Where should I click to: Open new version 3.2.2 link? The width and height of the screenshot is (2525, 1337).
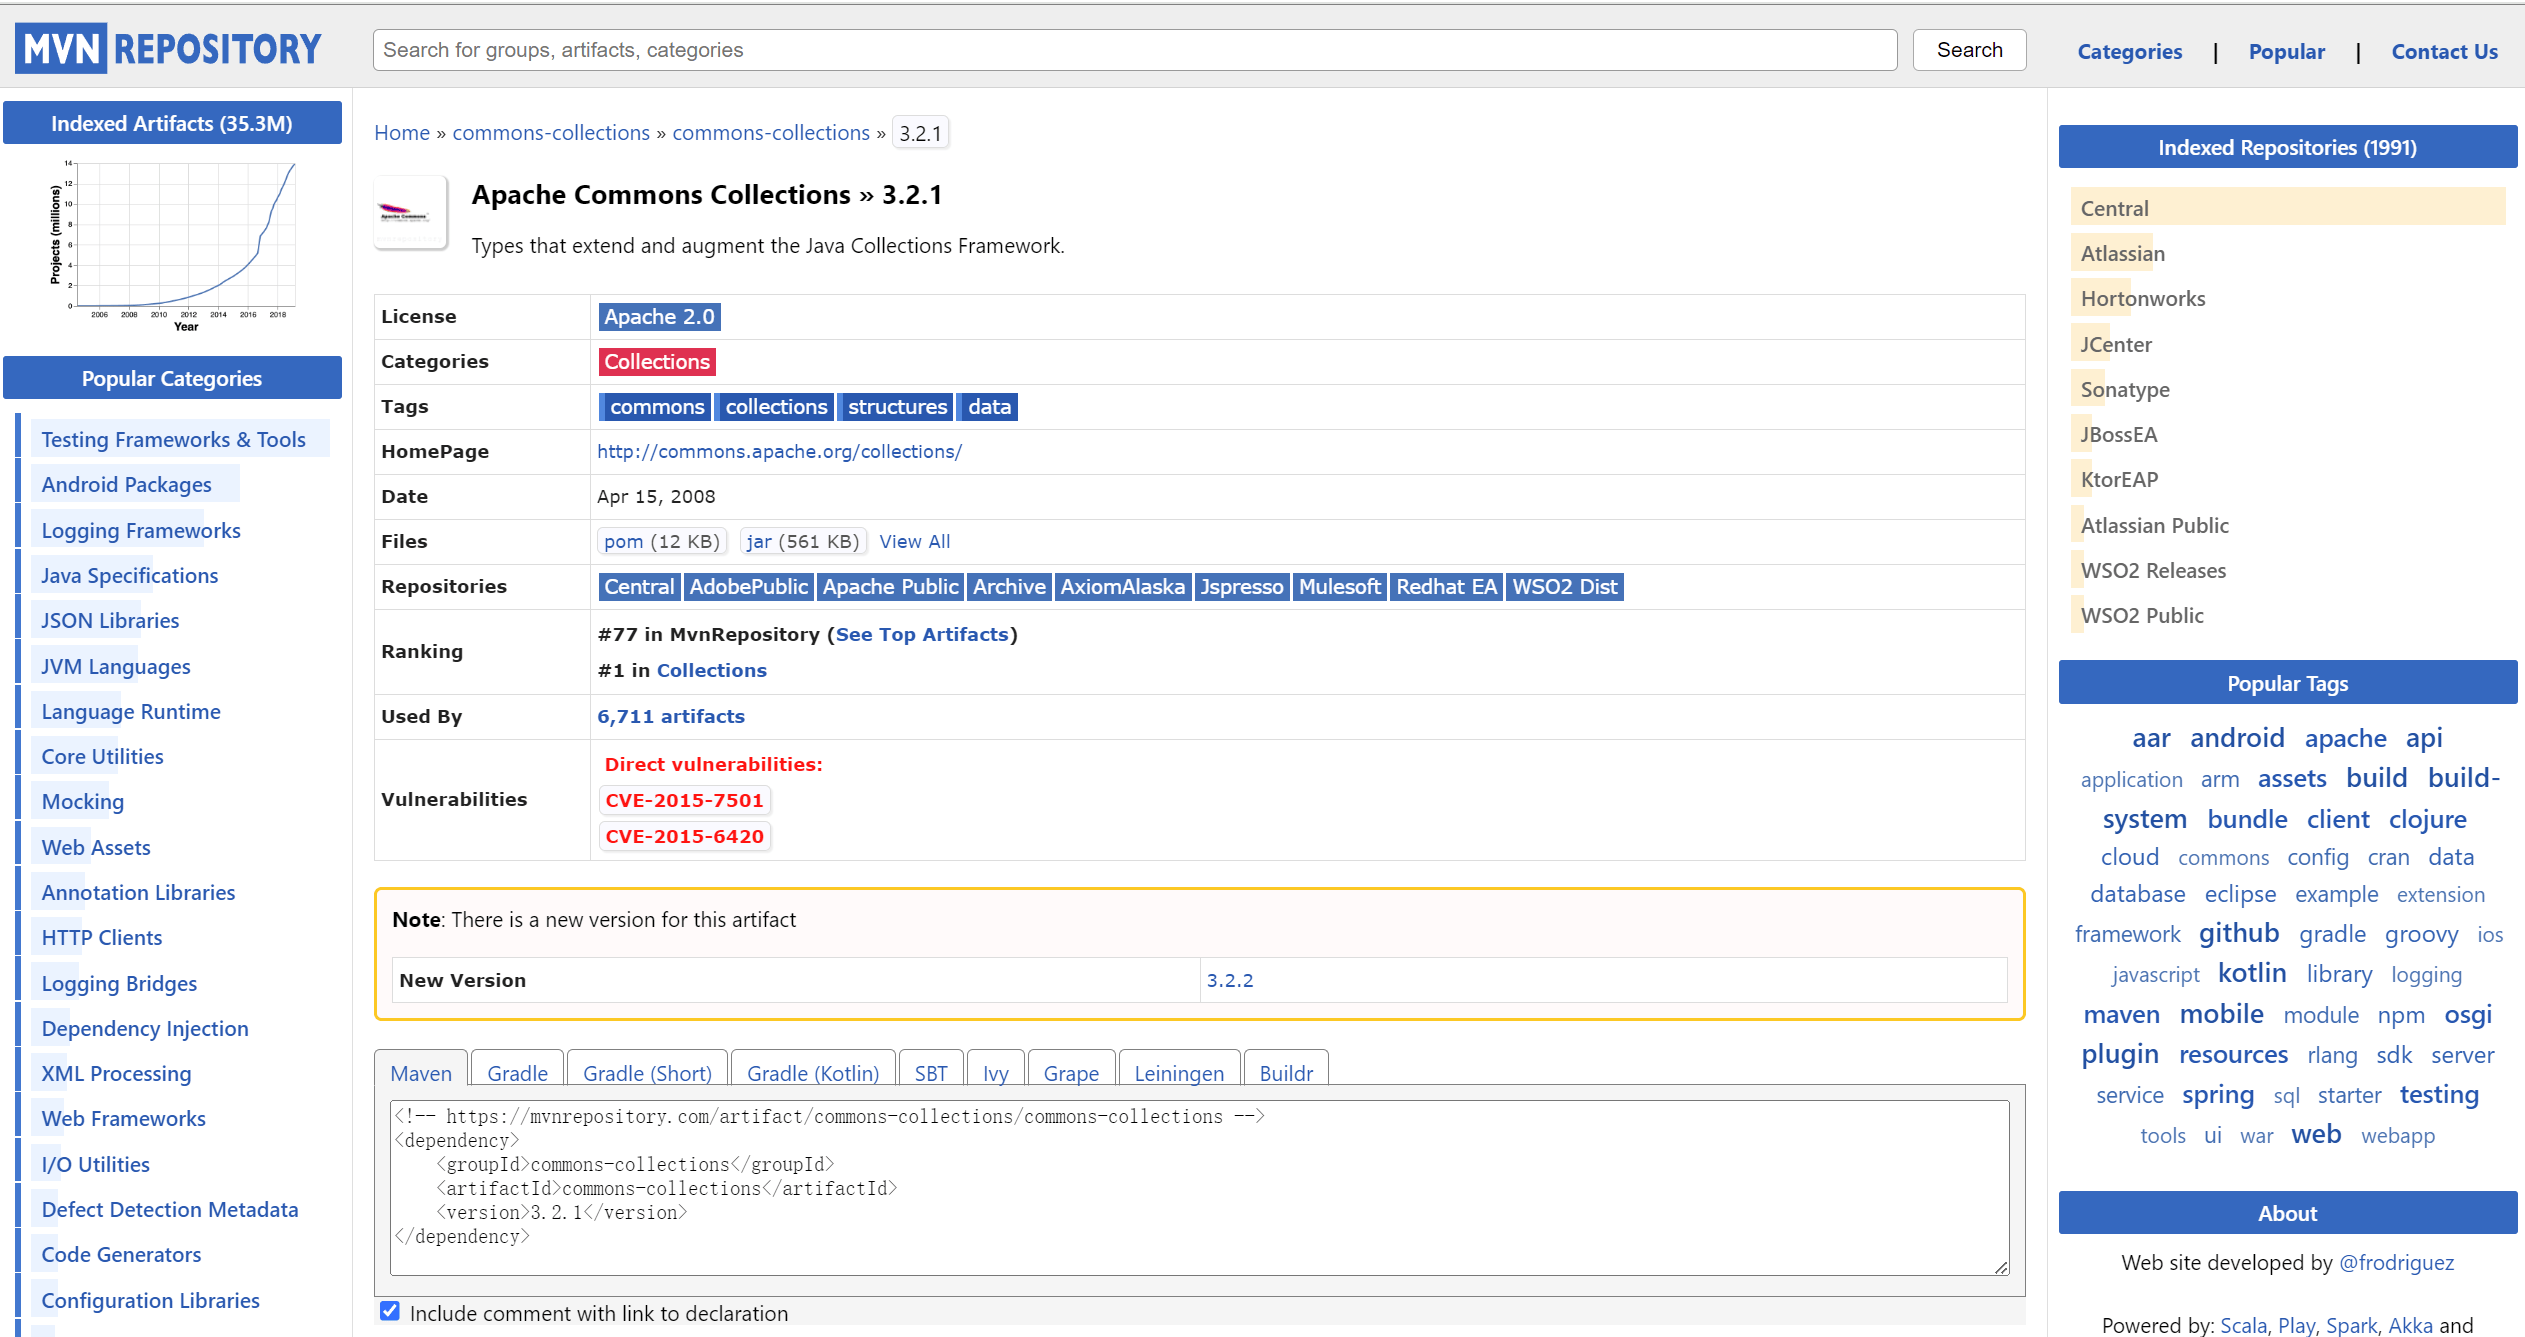[x=1229, y=980]
